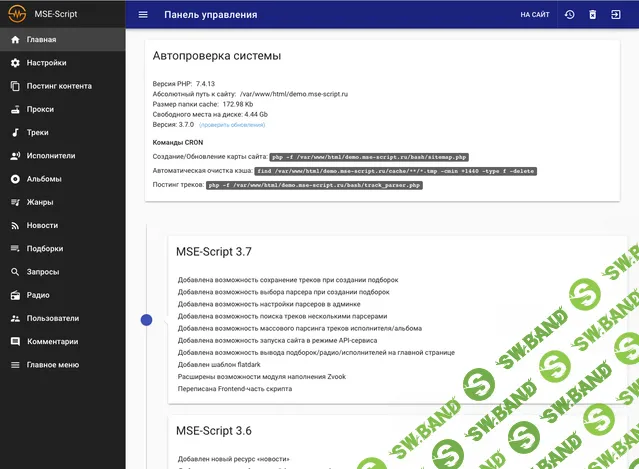Go to Новости in sidebar

(63, 225)
